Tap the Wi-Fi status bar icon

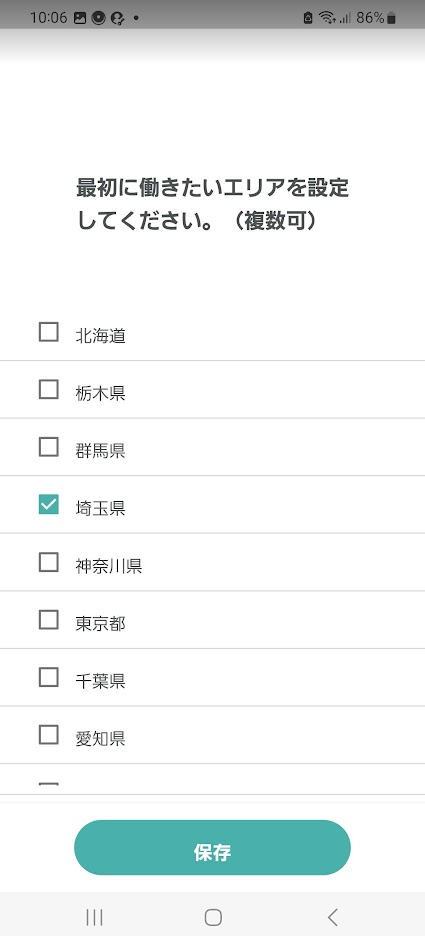[x=327, y=18]
